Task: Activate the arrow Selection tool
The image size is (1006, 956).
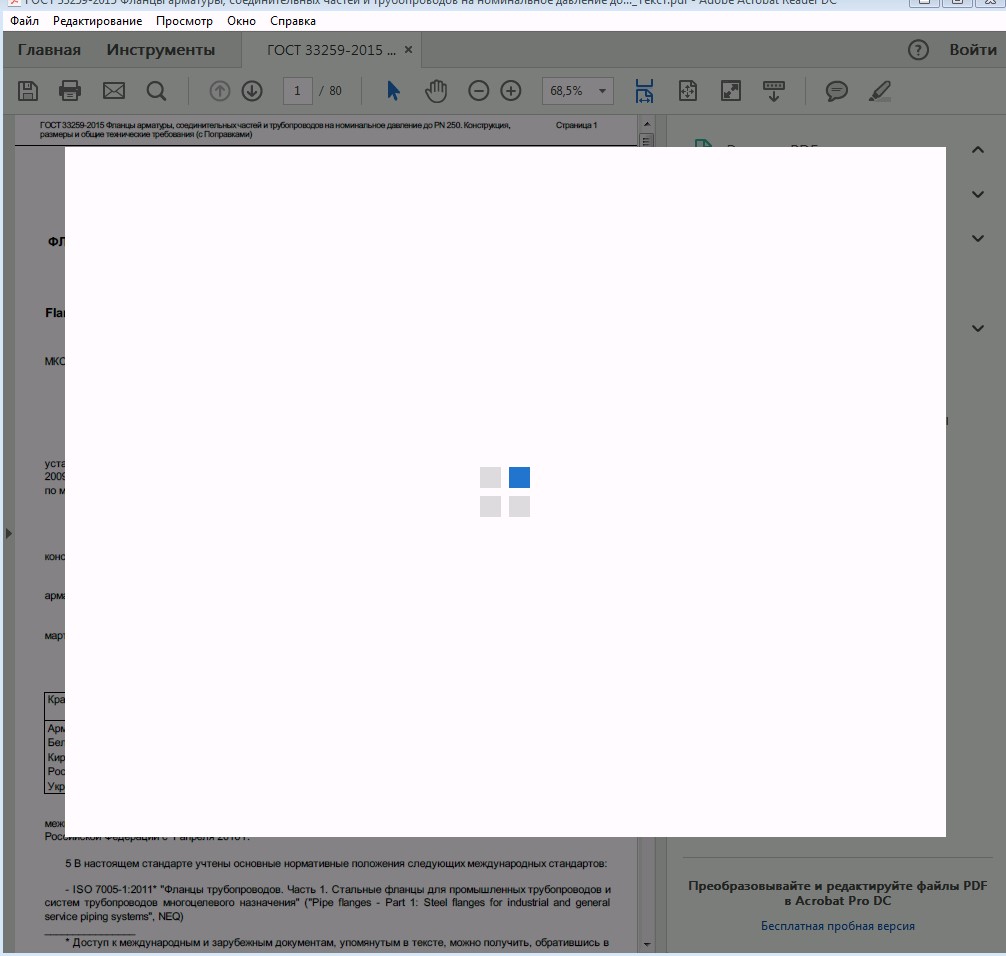Action: coord(393,91)
